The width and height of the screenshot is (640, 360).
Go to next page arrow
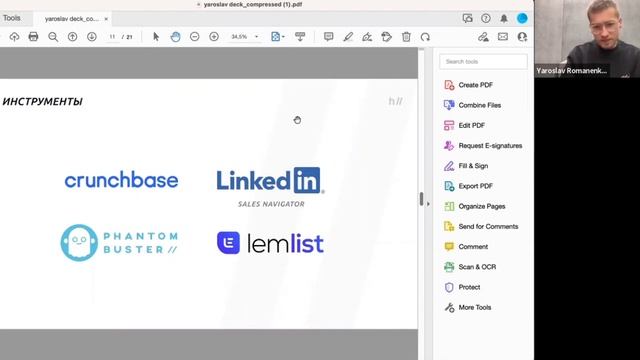point(92,37)
